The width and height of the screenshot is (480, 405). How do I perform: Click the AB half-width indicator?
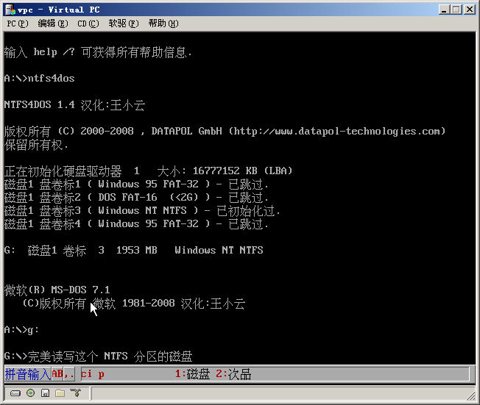57,374
